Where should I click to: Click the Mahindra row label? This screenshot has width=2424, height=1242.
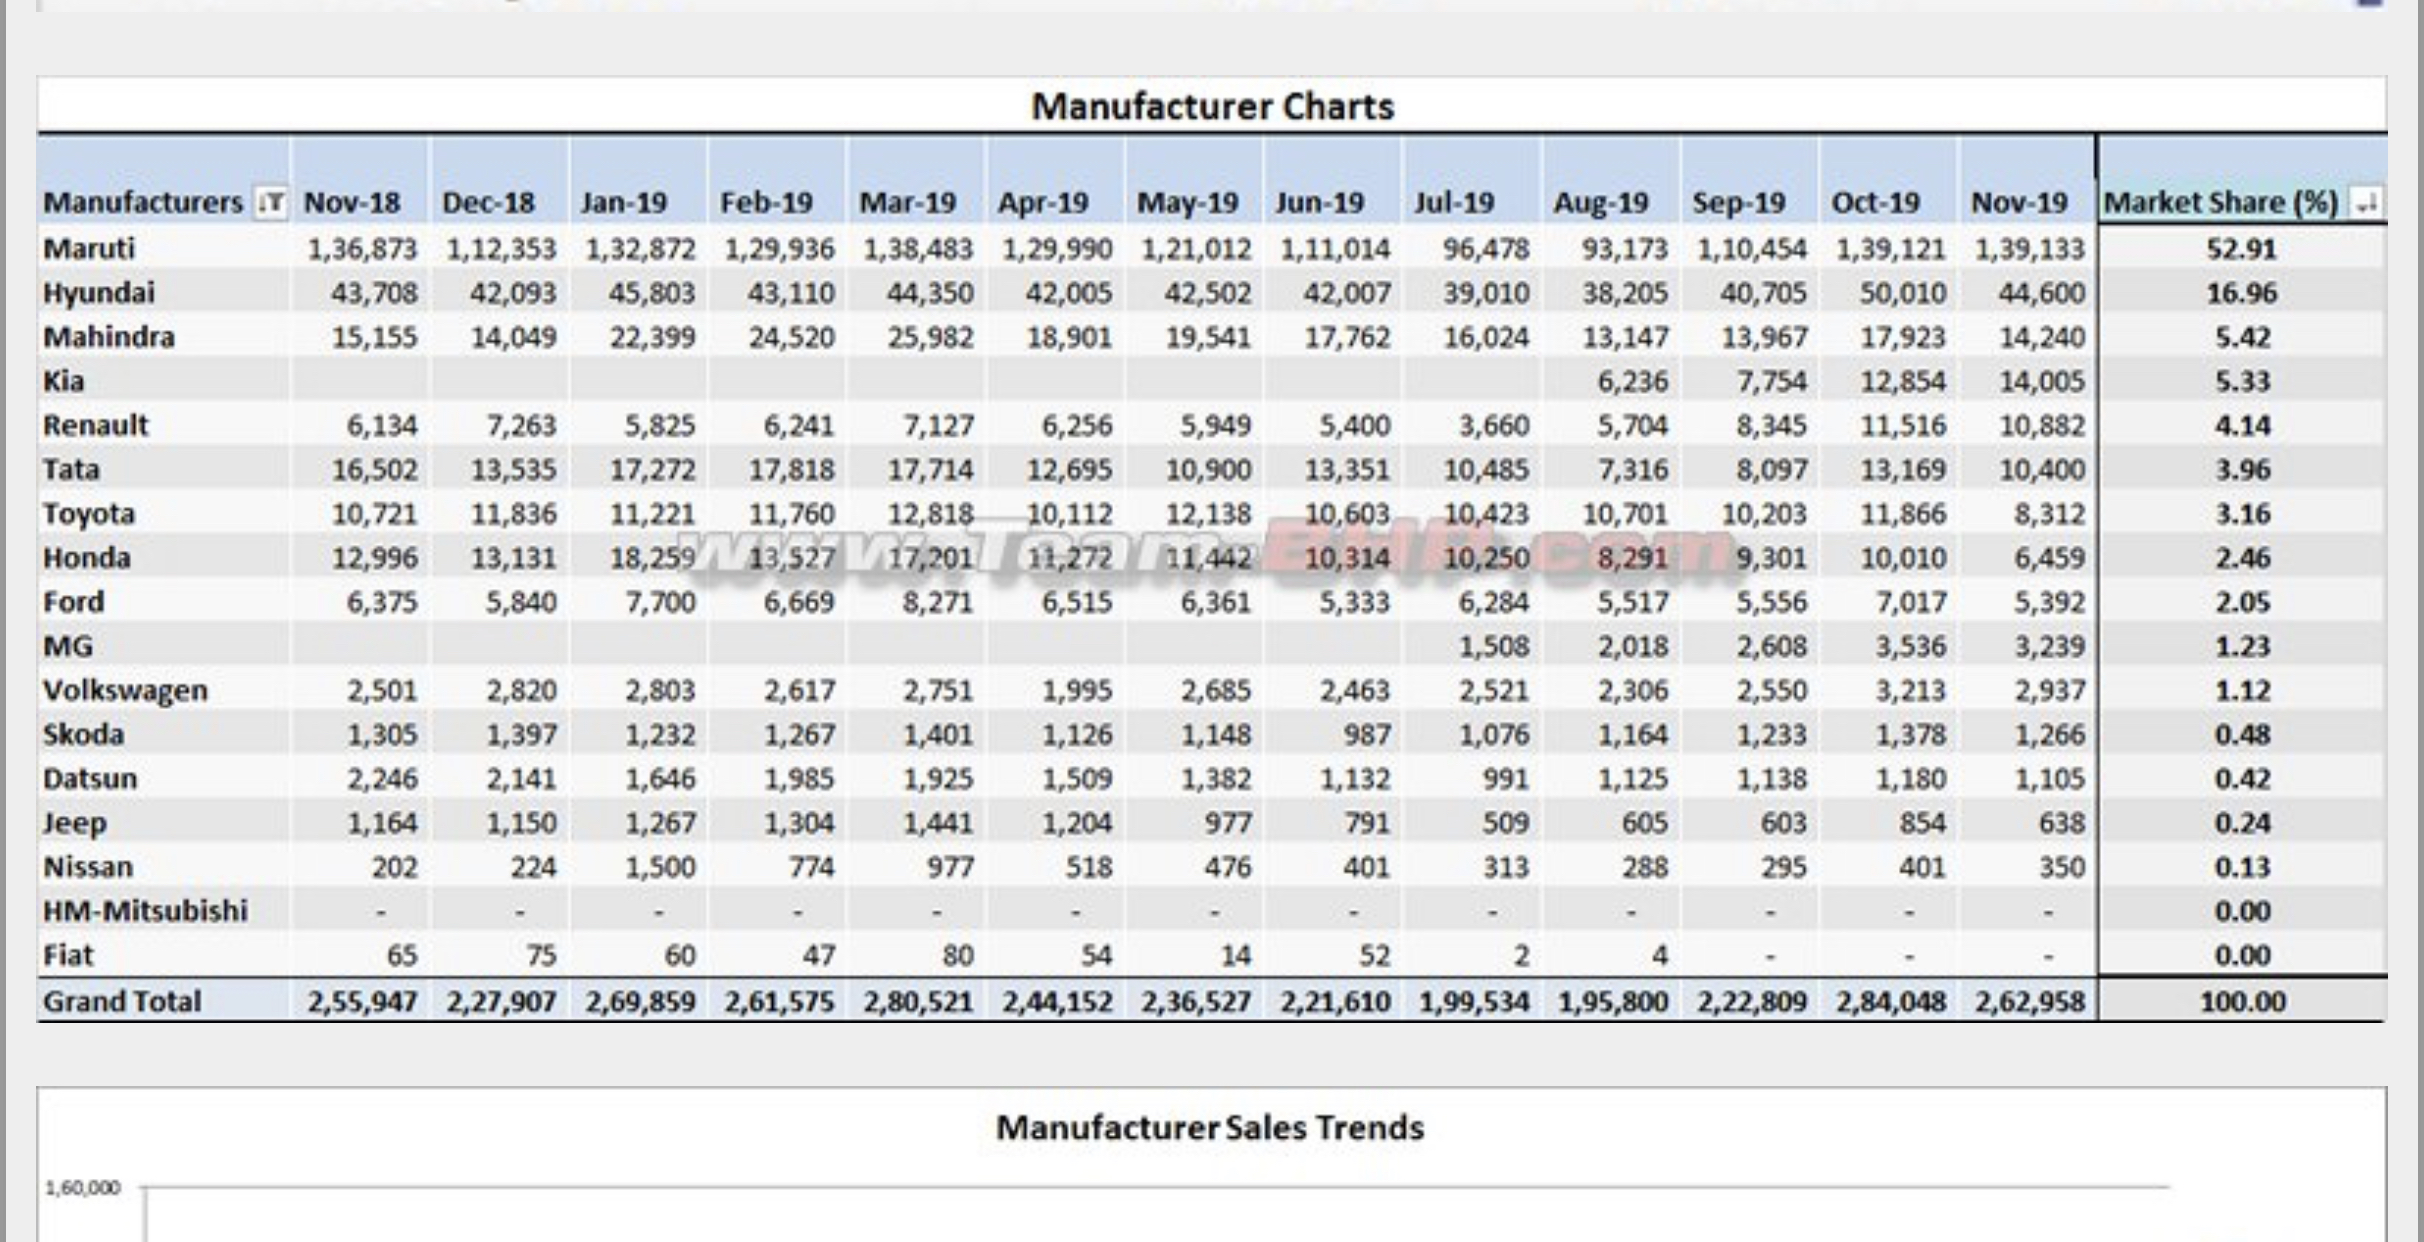pos(109,337)
